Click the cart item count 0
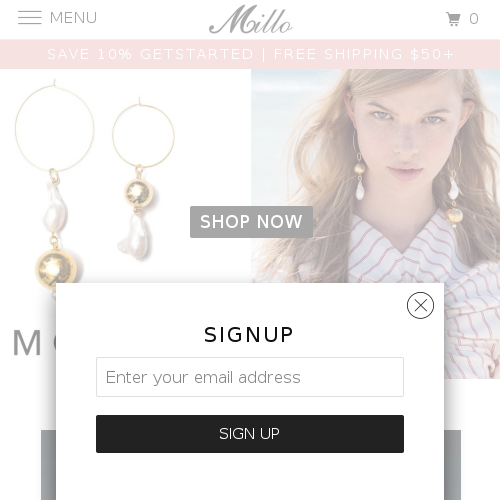Image resolution: width=500 pixels, height=500 pixels. pyautogui.click(x=474, y=19)
